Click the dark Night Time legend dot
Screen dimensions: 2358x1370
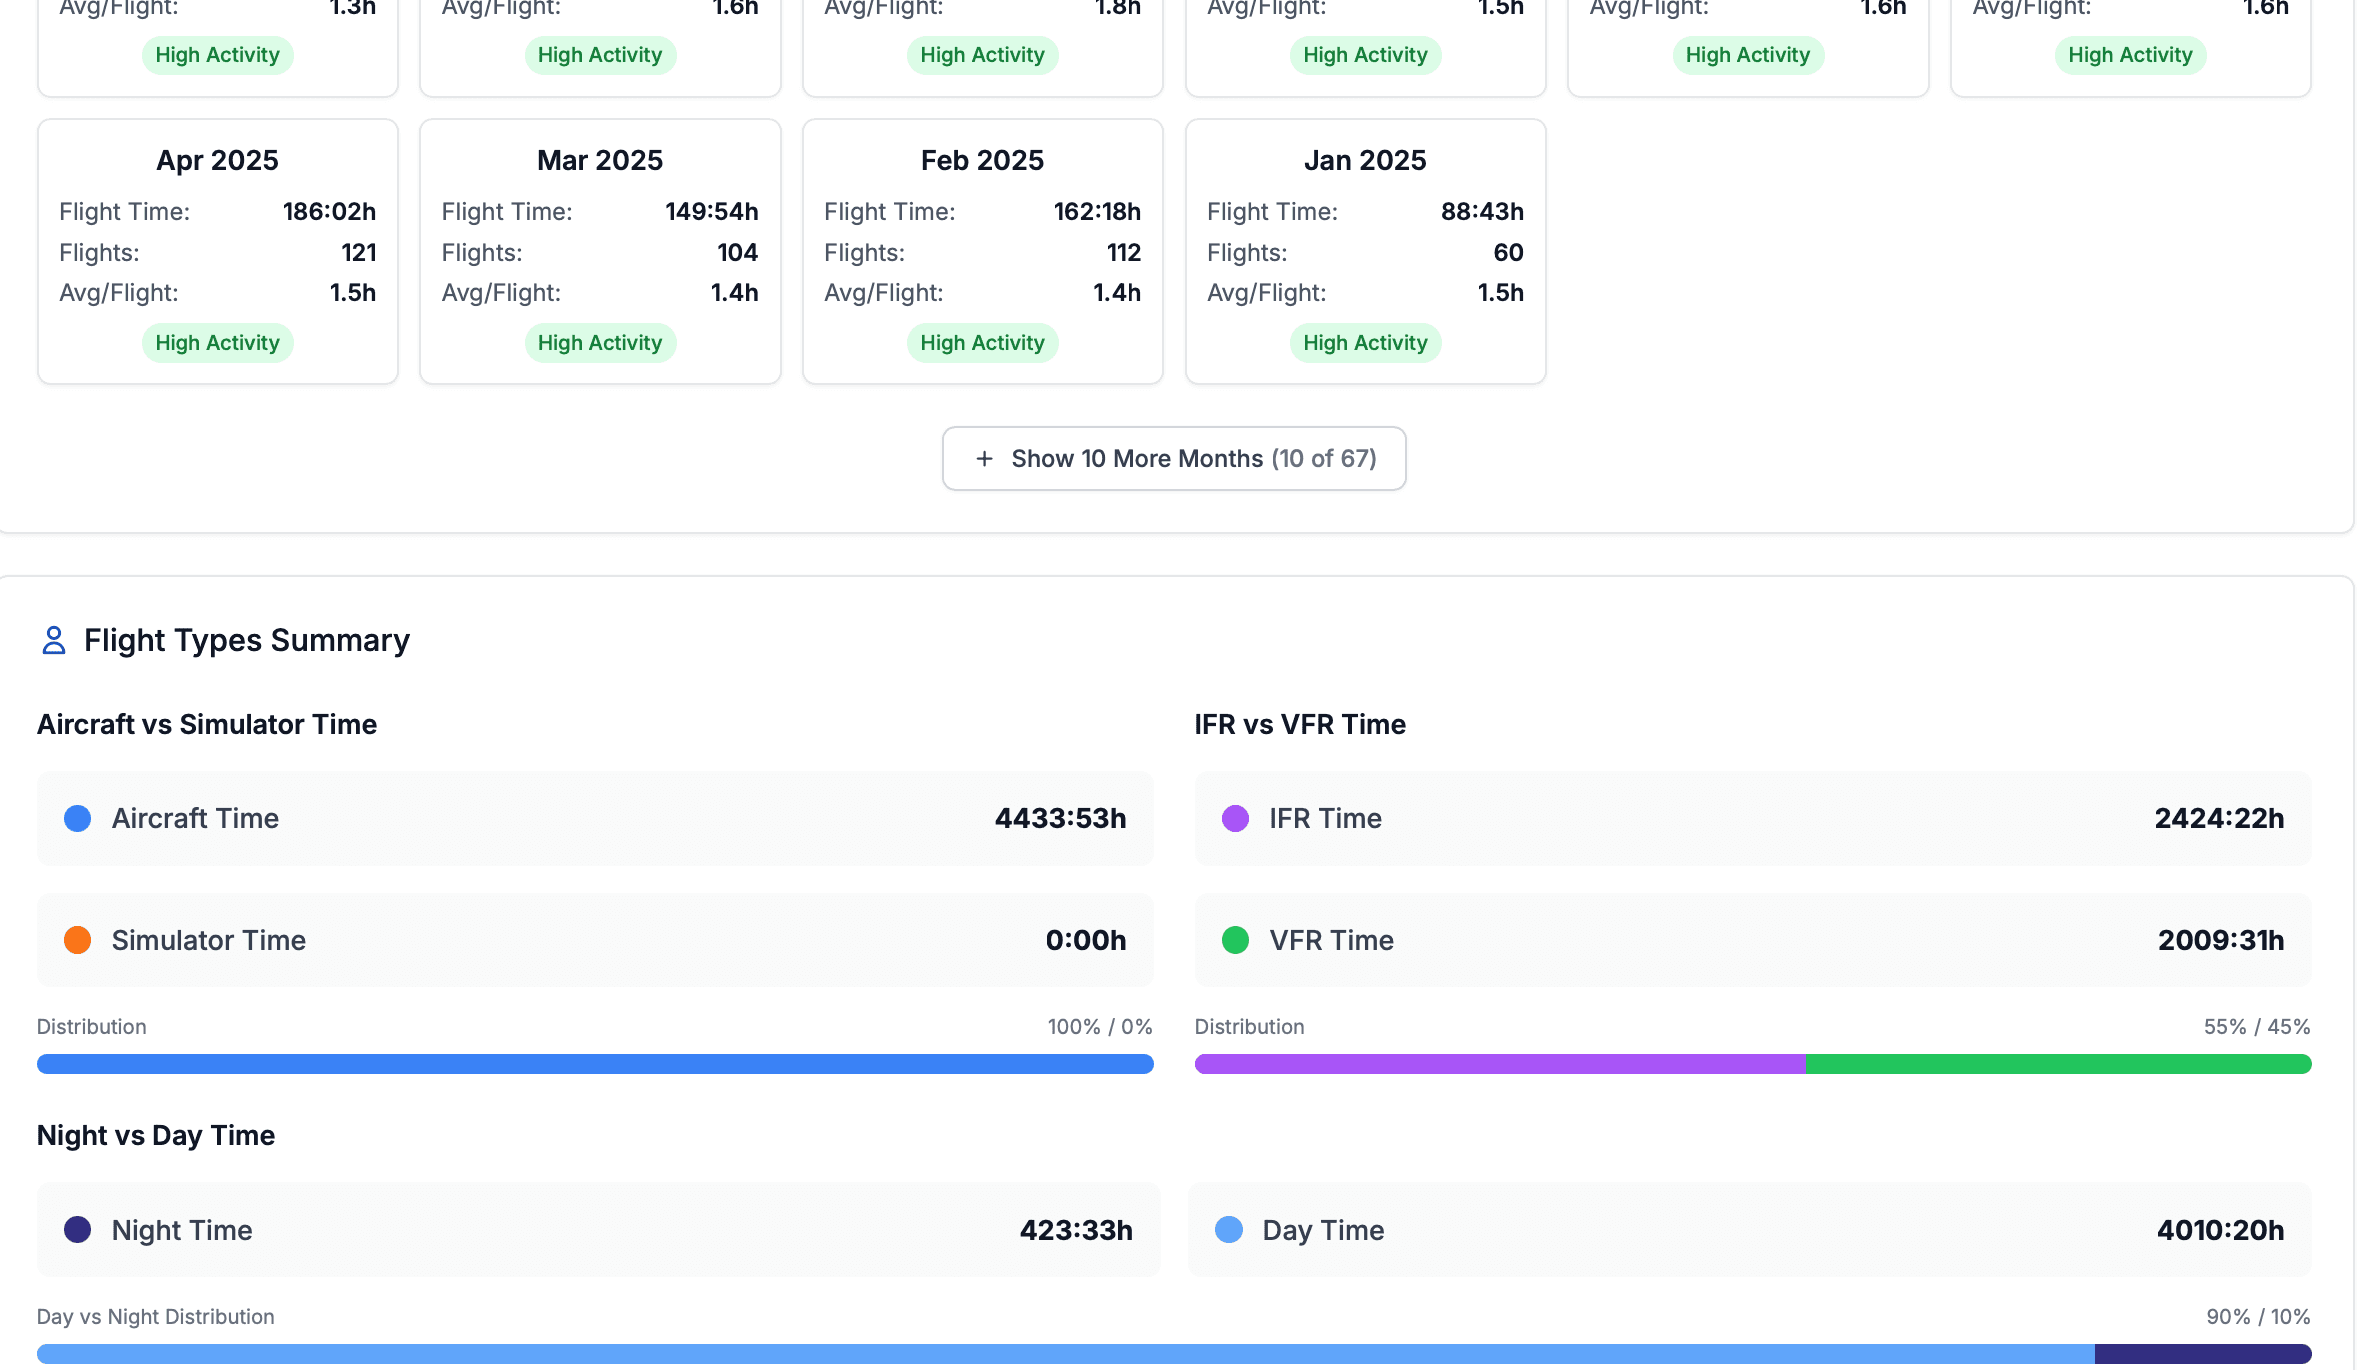coord(77,1229)
